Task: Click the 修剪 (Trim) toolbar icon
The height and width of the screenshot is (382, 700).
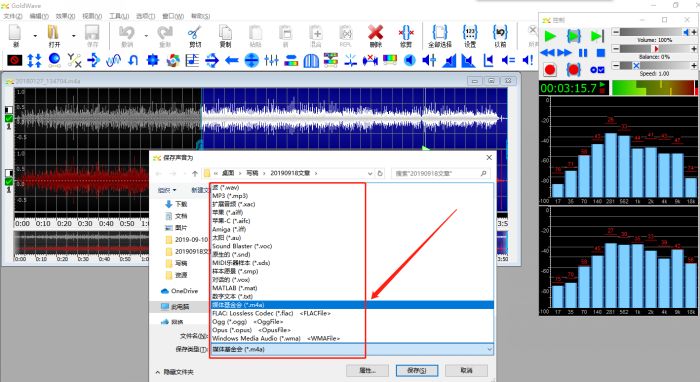Action: pyautogui.click(x=406, y=36)
